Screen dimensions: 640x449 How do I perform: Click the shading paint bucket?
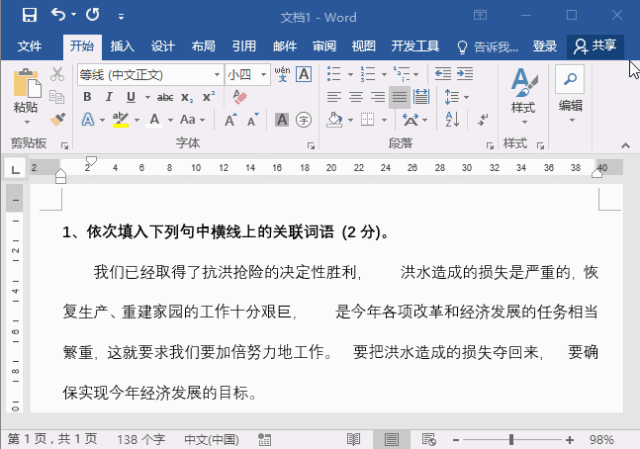[335, 120]
